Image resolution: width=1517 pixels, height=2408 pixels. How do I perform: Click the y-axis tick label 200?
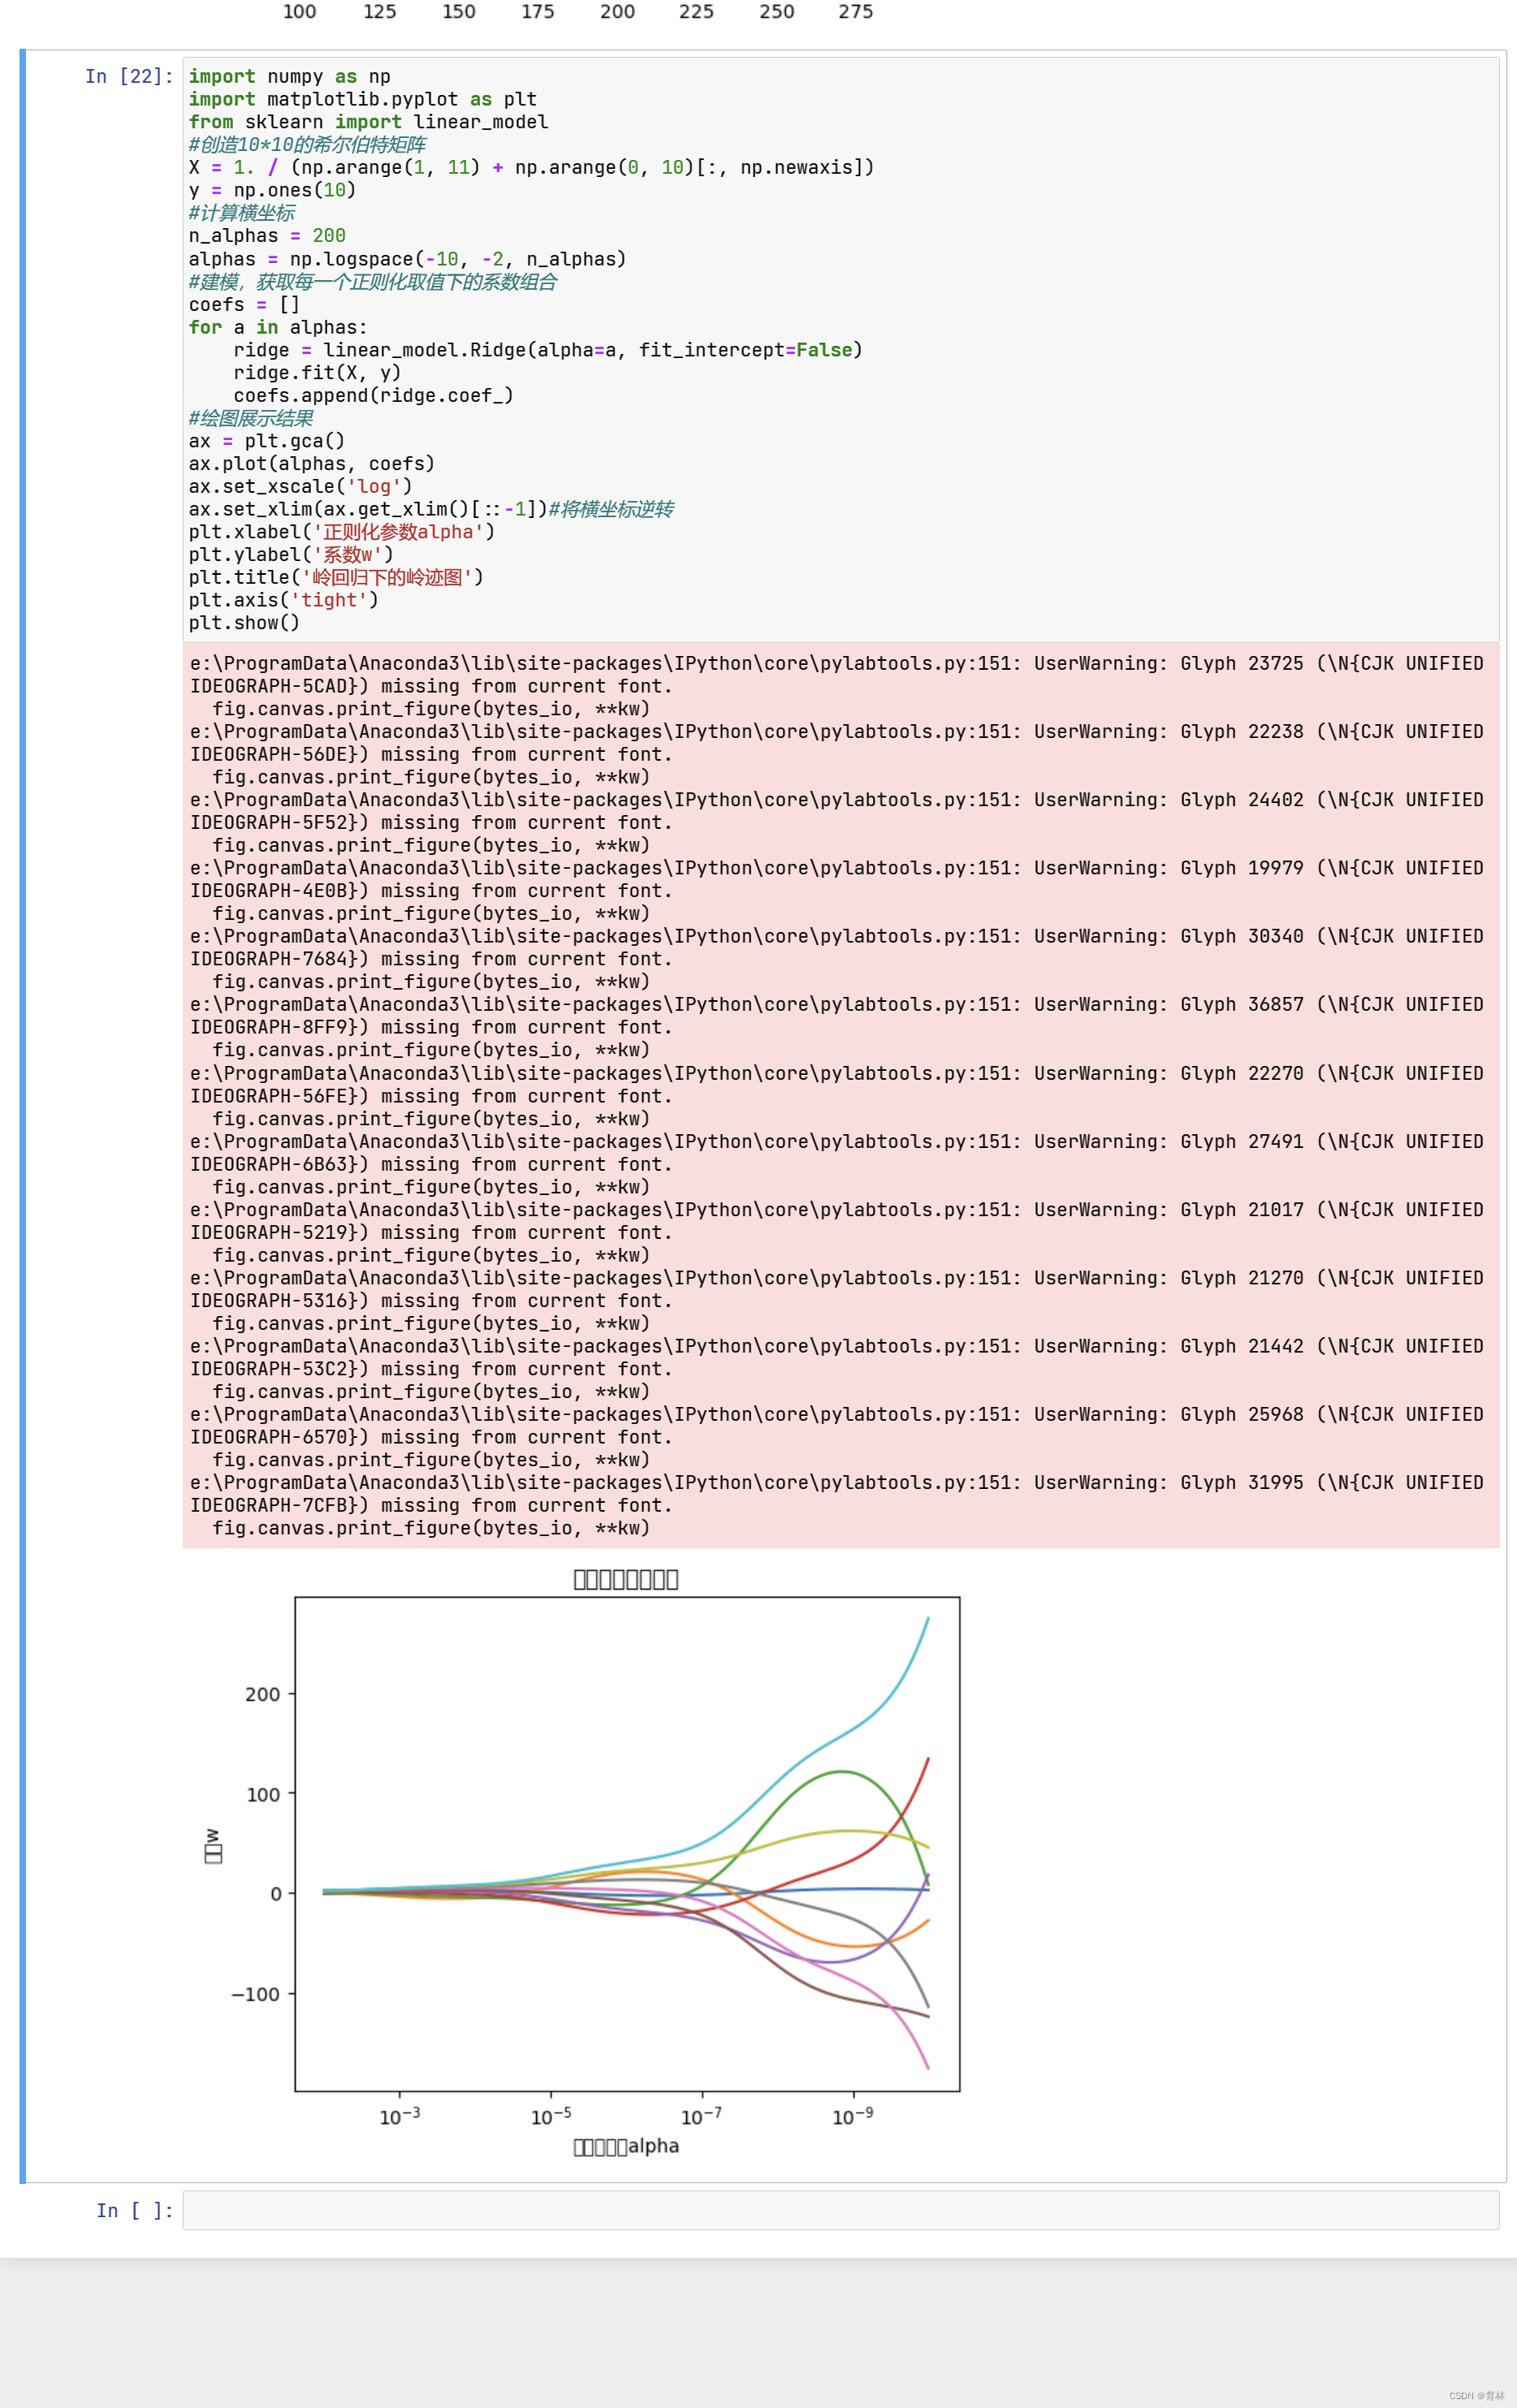click(x=263, y=1694)
